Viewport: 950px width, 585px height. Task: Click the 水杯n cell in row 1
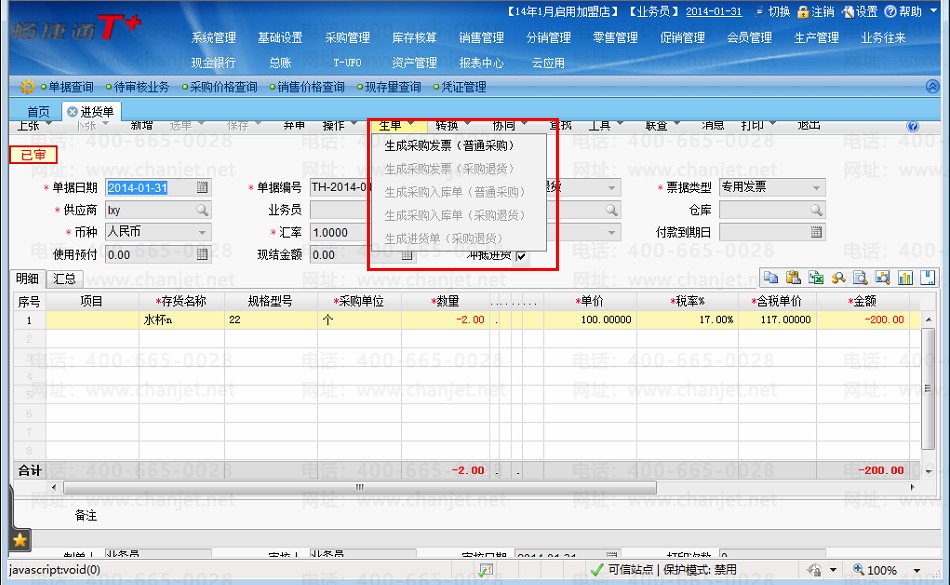[182, 320]
